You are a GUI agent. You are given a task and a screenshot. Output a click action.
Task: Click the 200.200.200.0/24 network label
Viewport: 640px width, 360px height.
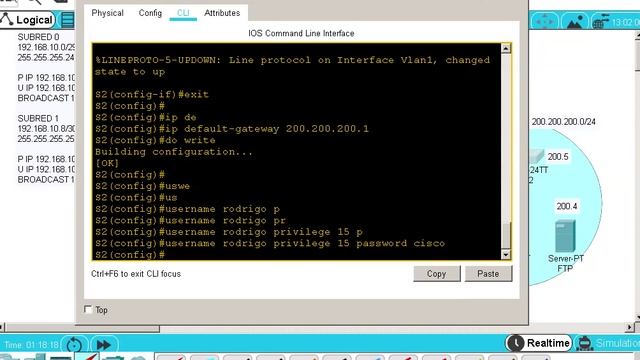tap(563, 122)
